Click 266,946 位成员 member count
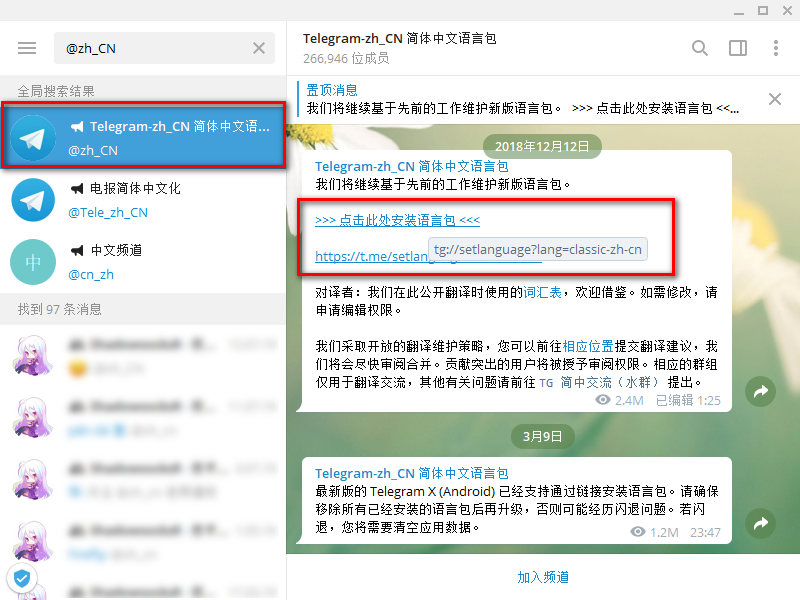The height and width of the screenshot is (600, 800). (346, 59)
